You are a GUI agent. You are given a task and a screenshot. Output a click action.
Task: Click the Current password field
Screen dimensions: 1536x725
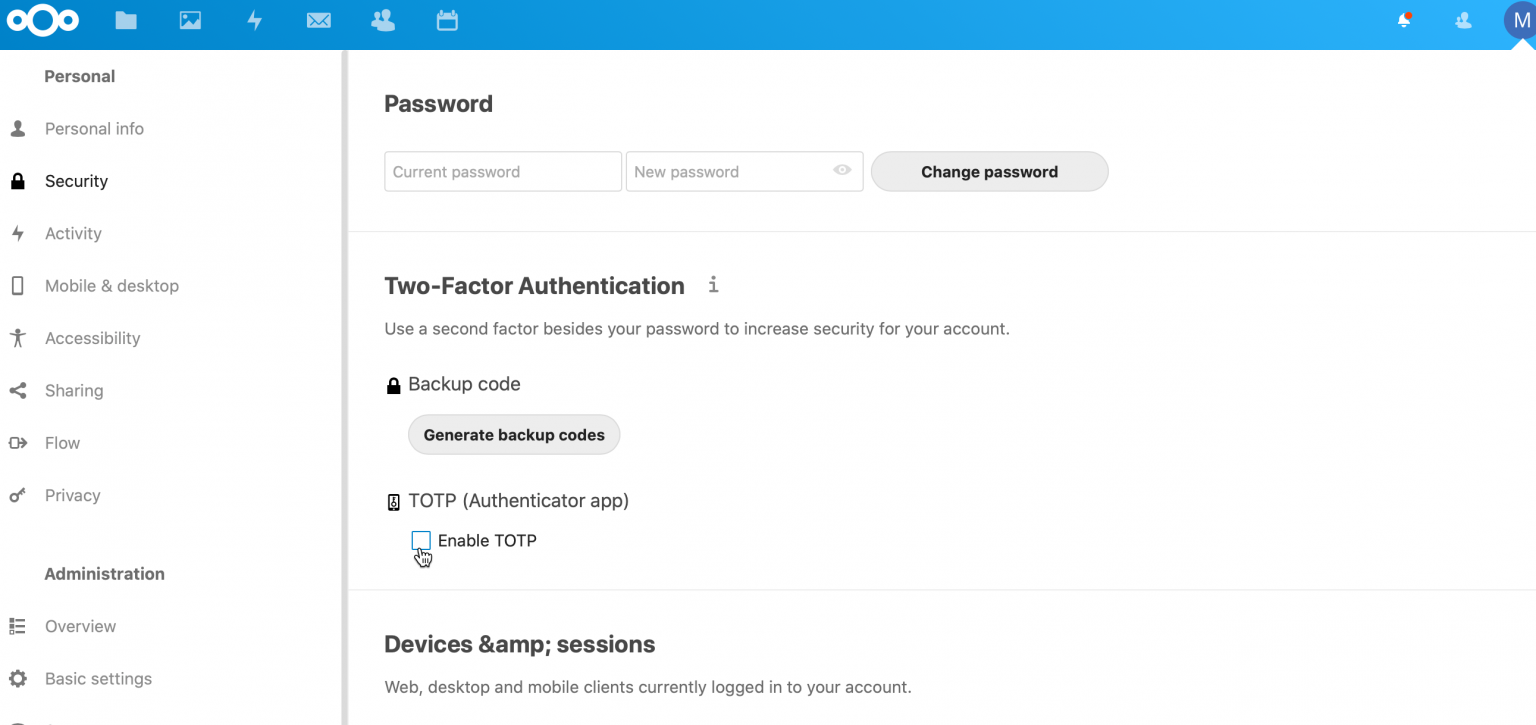502,171
